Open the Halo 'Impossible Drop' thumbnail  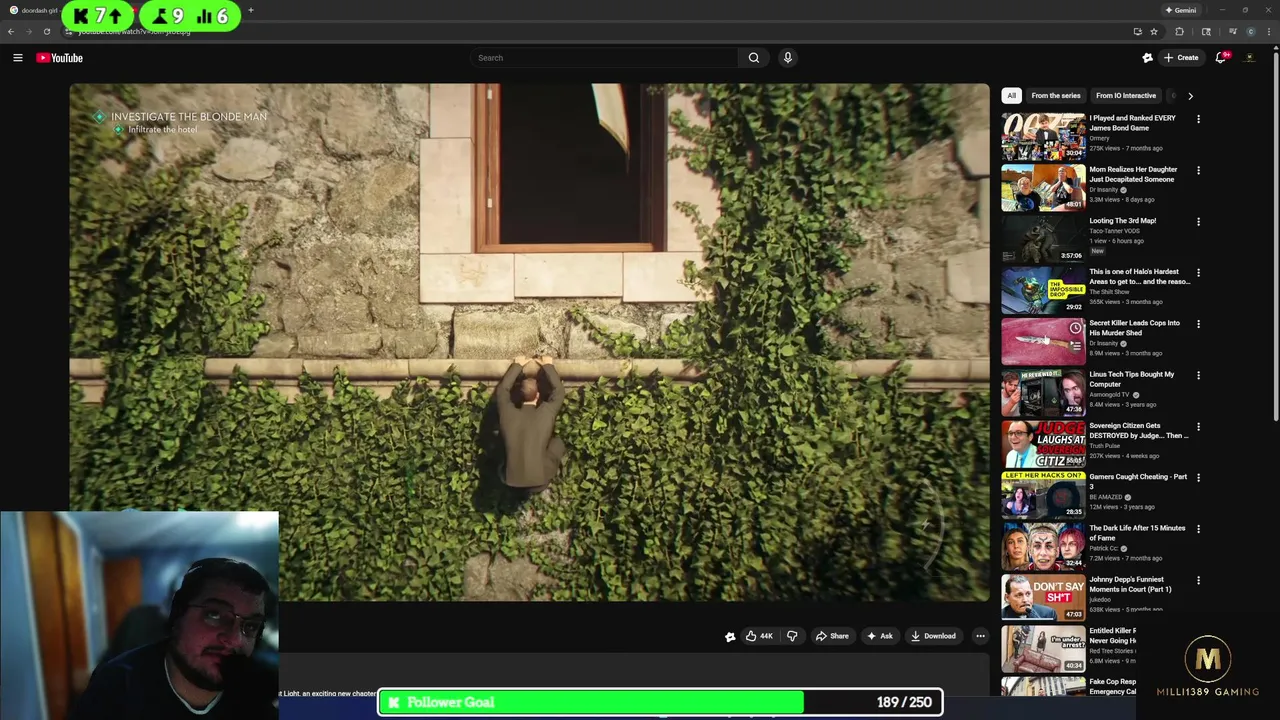point(1043,290)
